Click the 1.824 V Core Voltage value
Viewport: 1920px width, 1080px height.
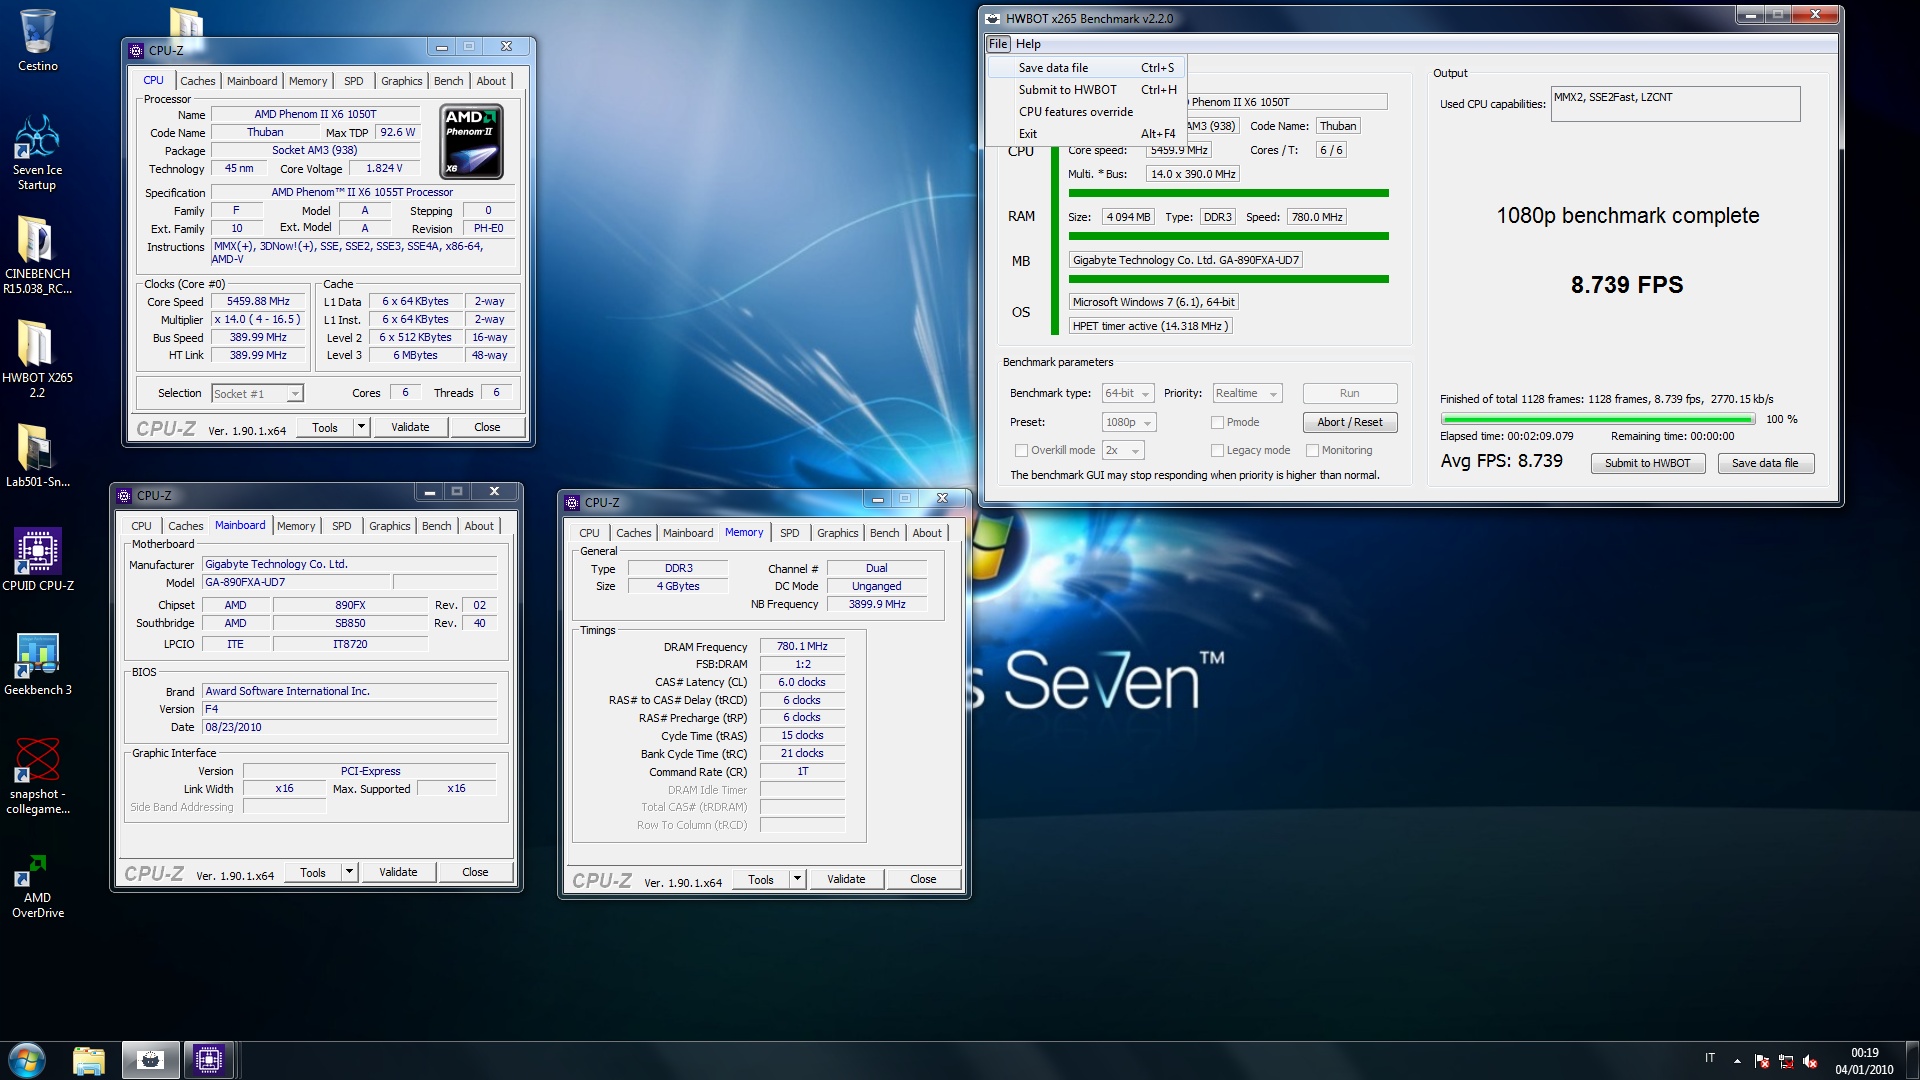pos(384,168)
